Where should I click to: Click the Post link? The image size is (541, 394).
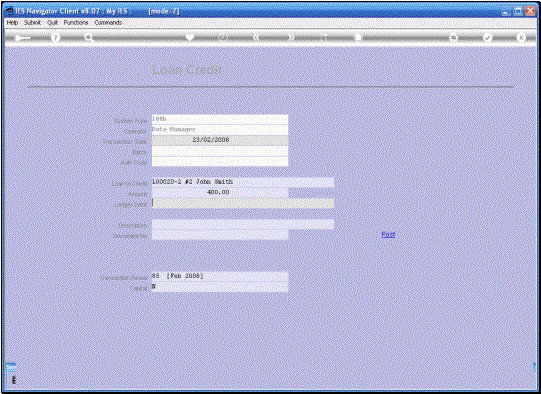[388, 235]
